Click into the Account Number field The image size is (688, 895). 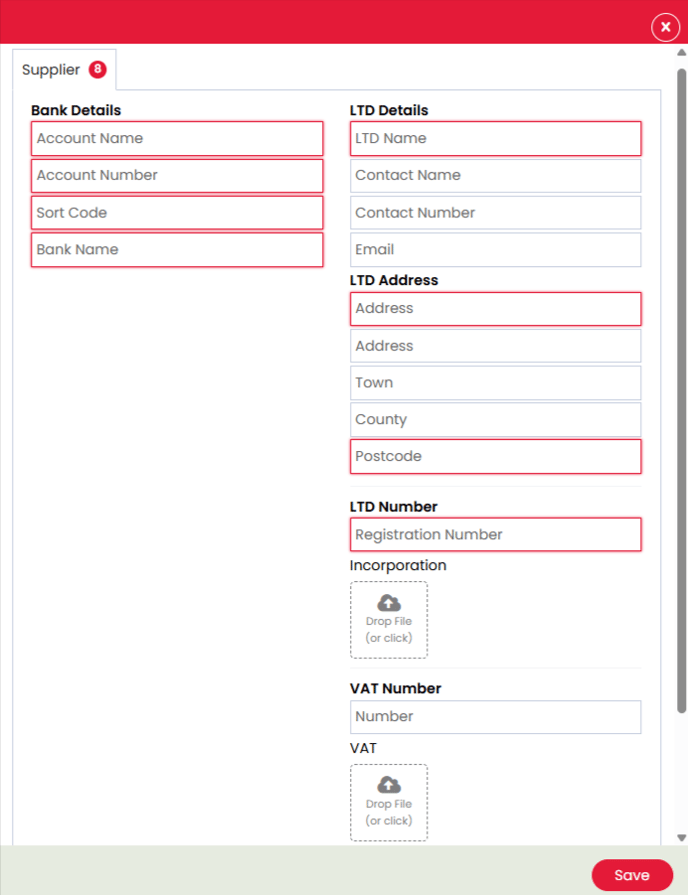(177, 176)
